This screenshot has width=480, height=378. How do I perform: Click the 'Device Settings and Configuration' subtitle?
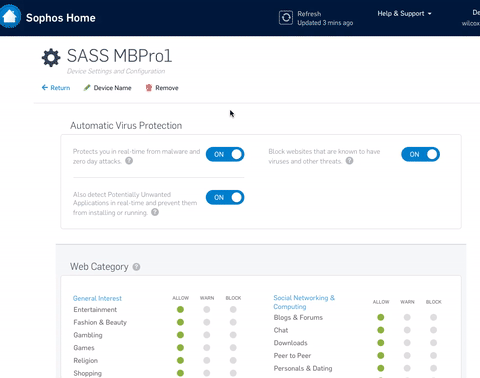[x=116, y=71]
